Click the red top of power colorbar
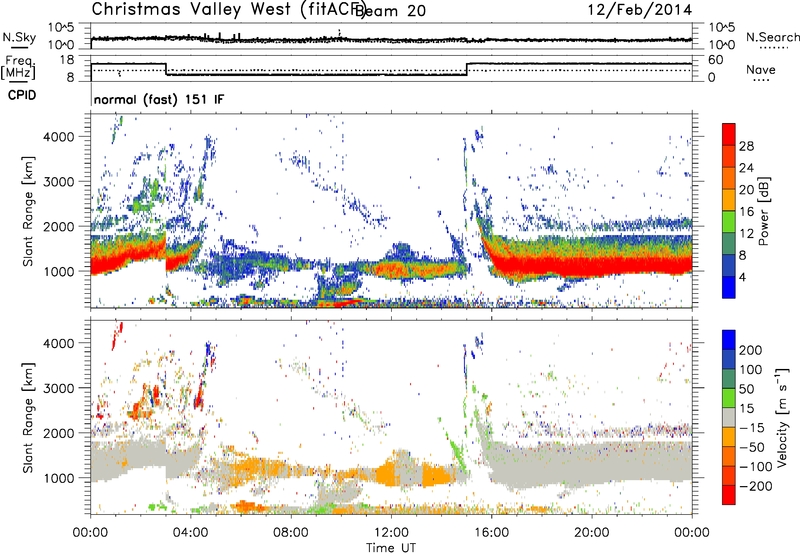800x554 pixels. [729, 134]
